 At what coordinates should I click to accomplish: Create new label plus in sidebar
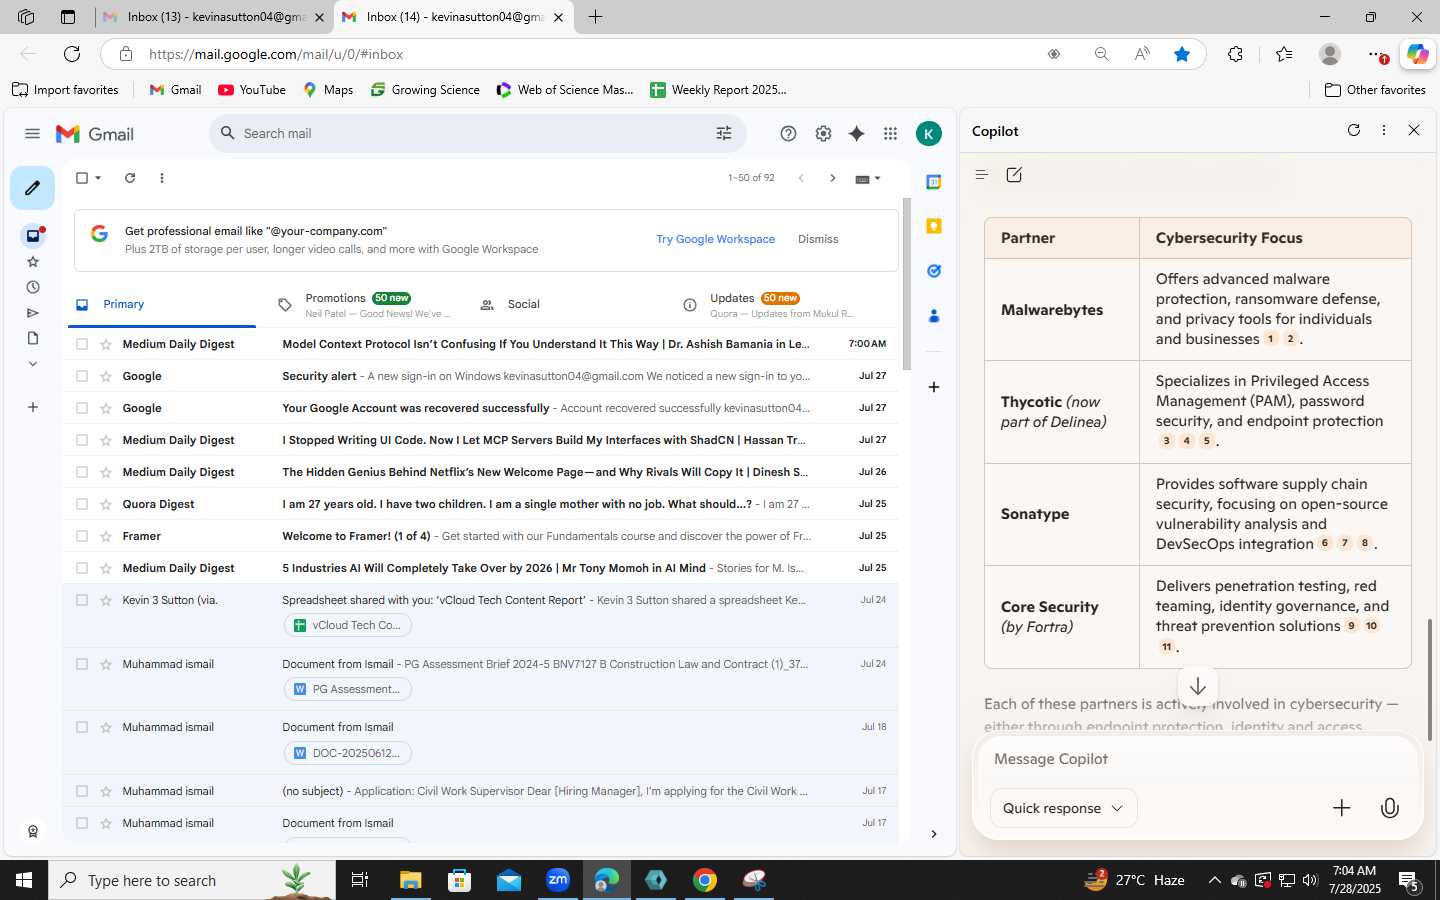(33, 407)
